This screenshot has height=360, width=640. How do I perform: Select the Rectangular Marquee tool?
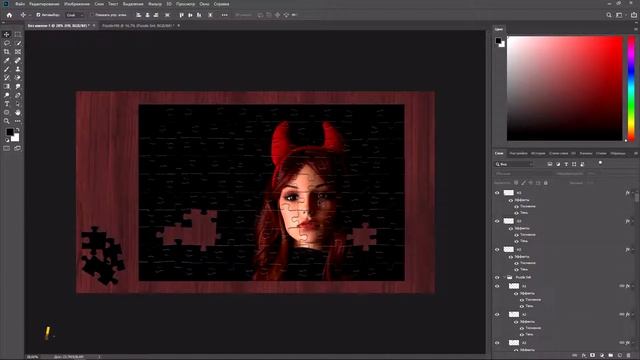18,34
